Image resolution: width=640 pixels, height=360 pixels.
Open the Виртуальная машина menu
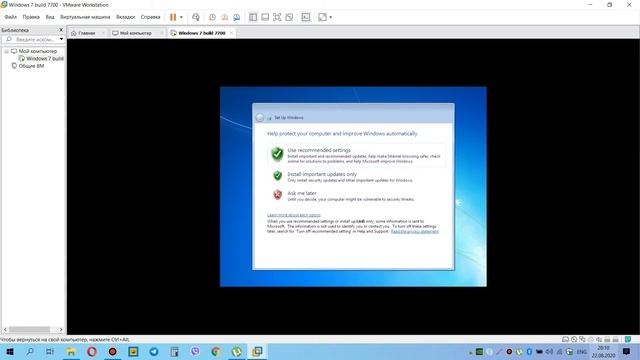(85, 17)
